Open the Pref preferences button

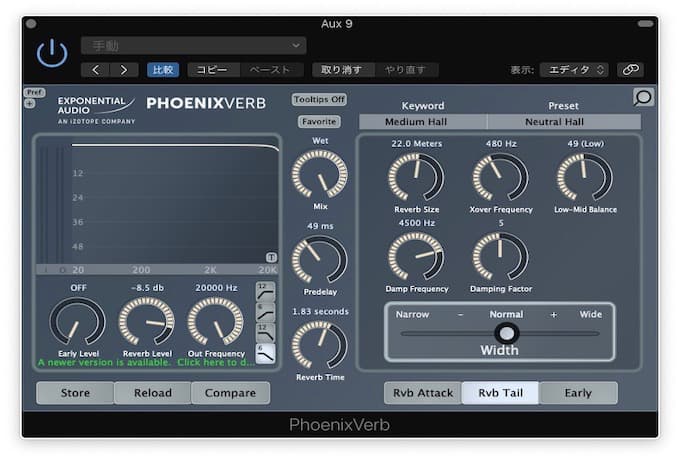coord(35,92)
